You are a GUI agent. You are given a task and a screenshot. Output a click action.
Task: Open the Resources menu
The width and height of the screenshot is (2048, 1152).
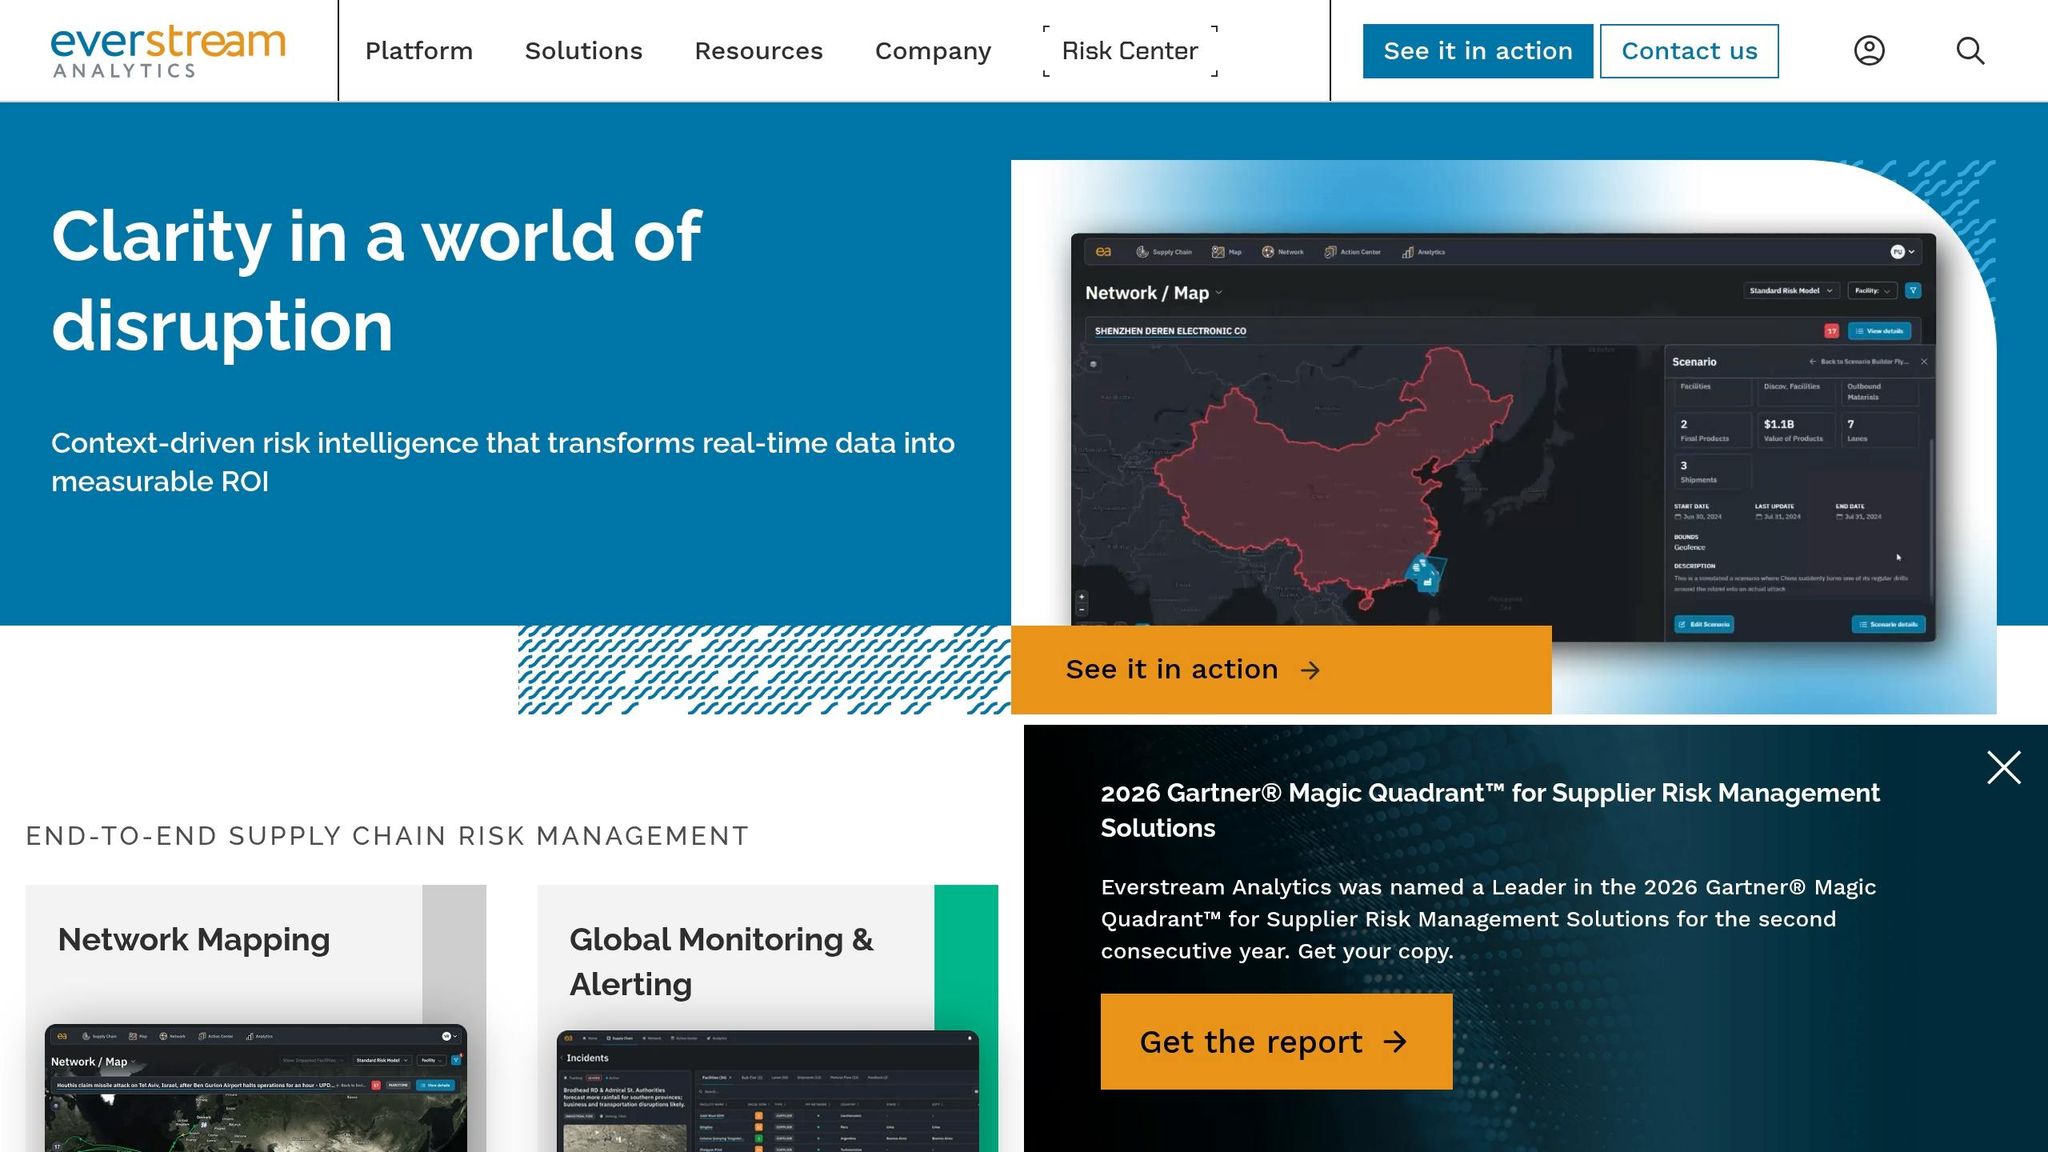pyautogui.click(x=759, y=51)
